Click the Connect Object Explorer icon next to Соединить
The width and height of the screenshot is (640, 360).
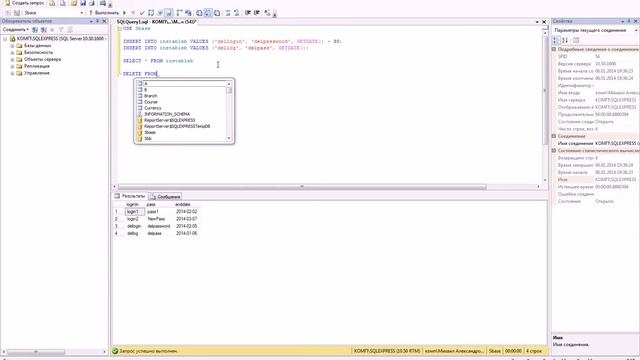35,30
